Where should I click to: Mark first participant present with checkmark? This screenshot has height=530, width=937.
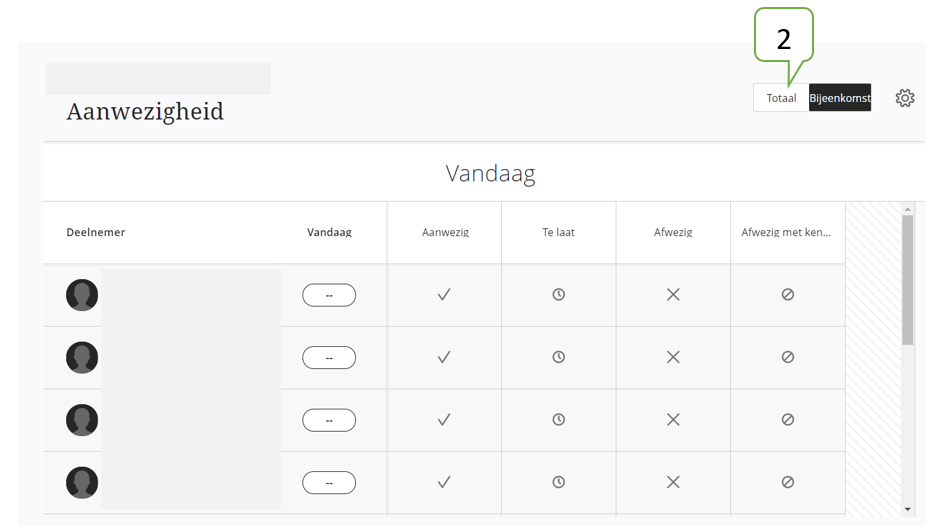click(x=444, y=295)
